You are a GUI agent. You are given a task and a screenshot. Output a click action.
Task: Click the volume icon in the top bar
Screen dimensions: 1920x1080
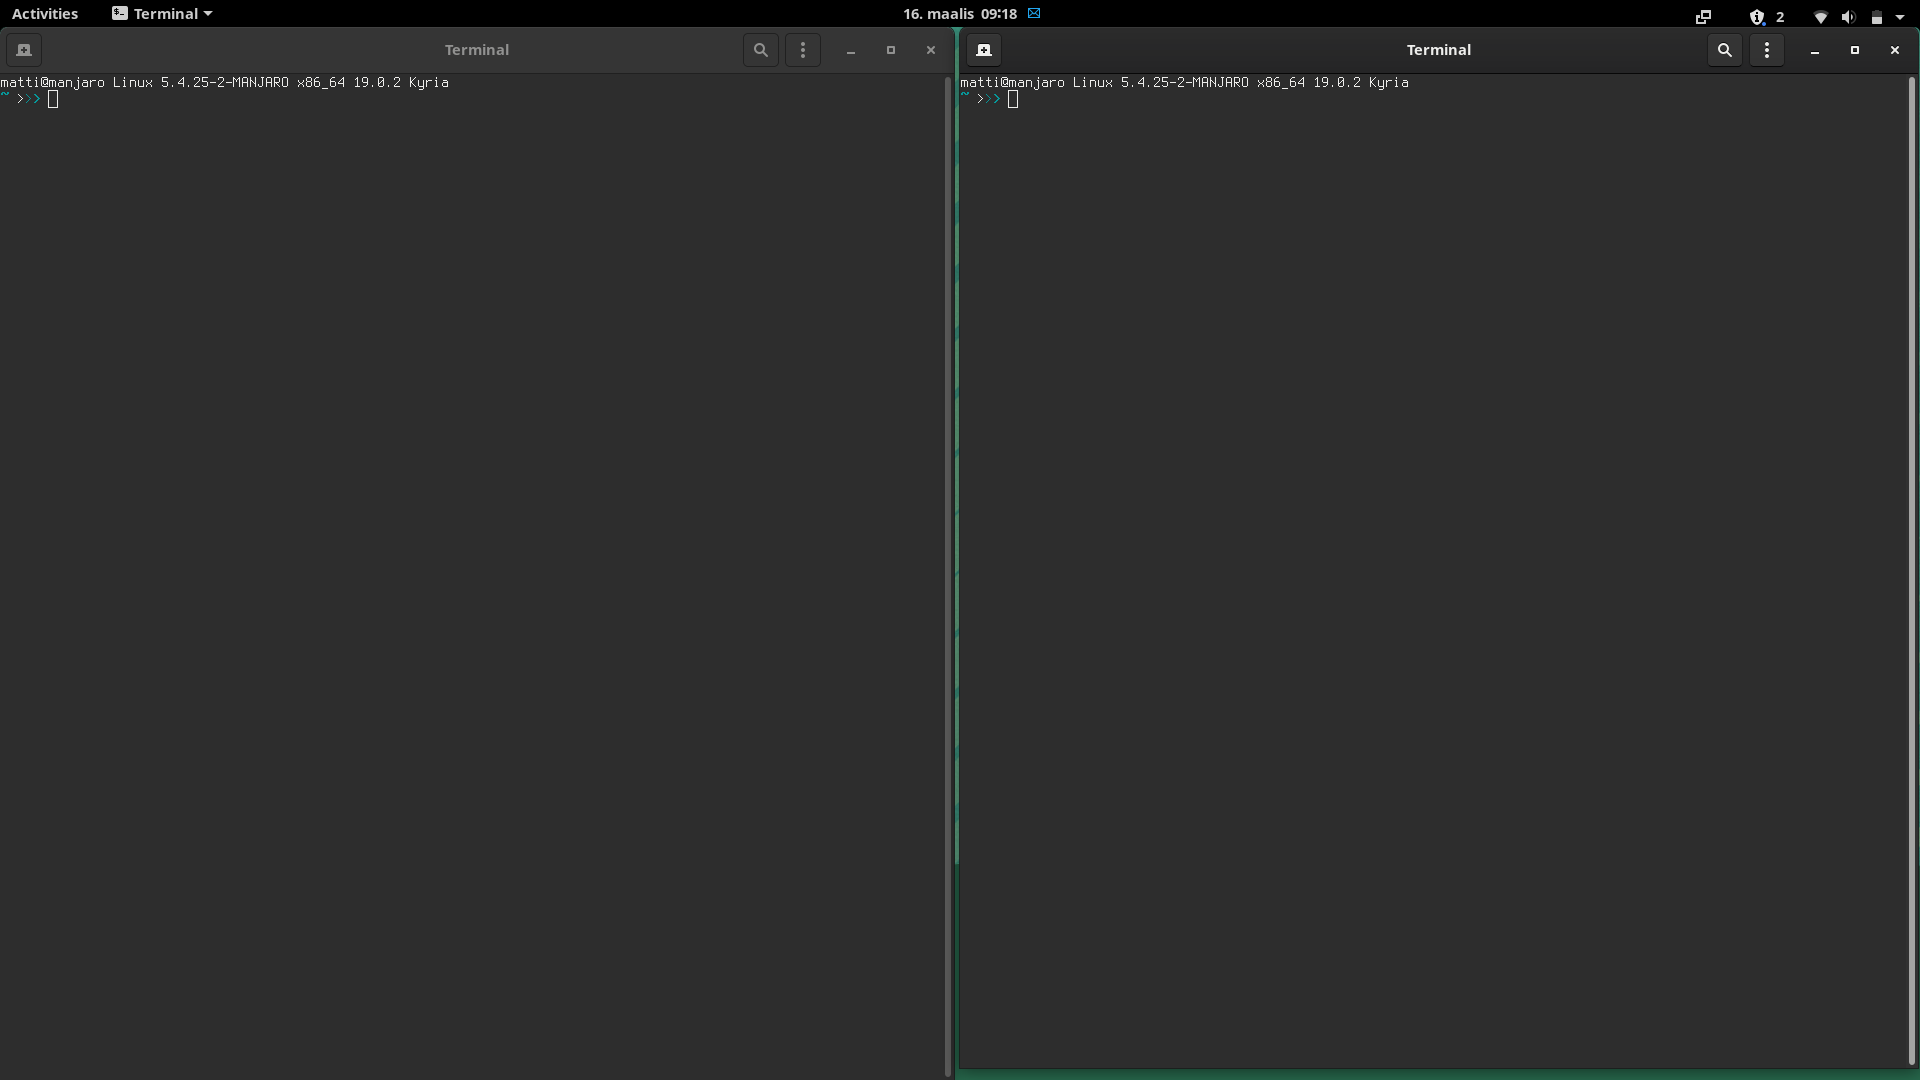(1847, 17)
